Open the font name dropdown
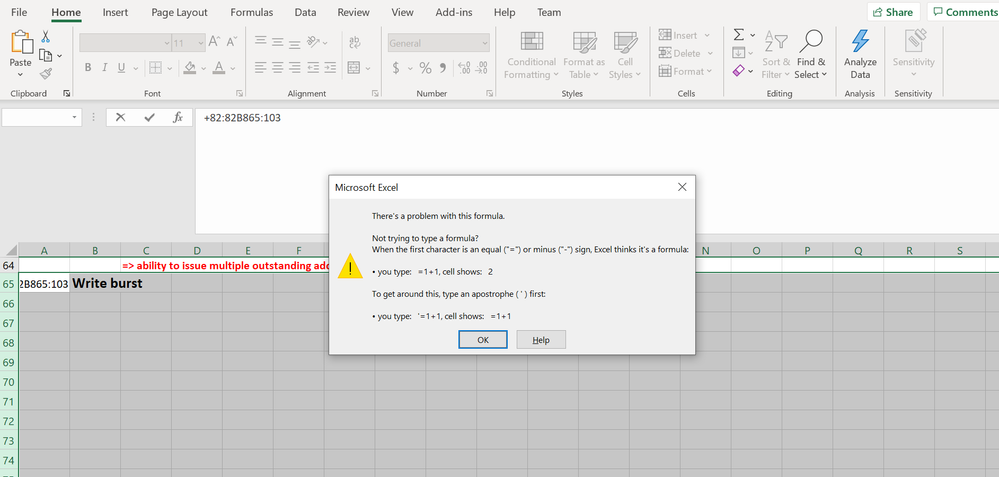The image size is (999, 477). coord(167,43)
